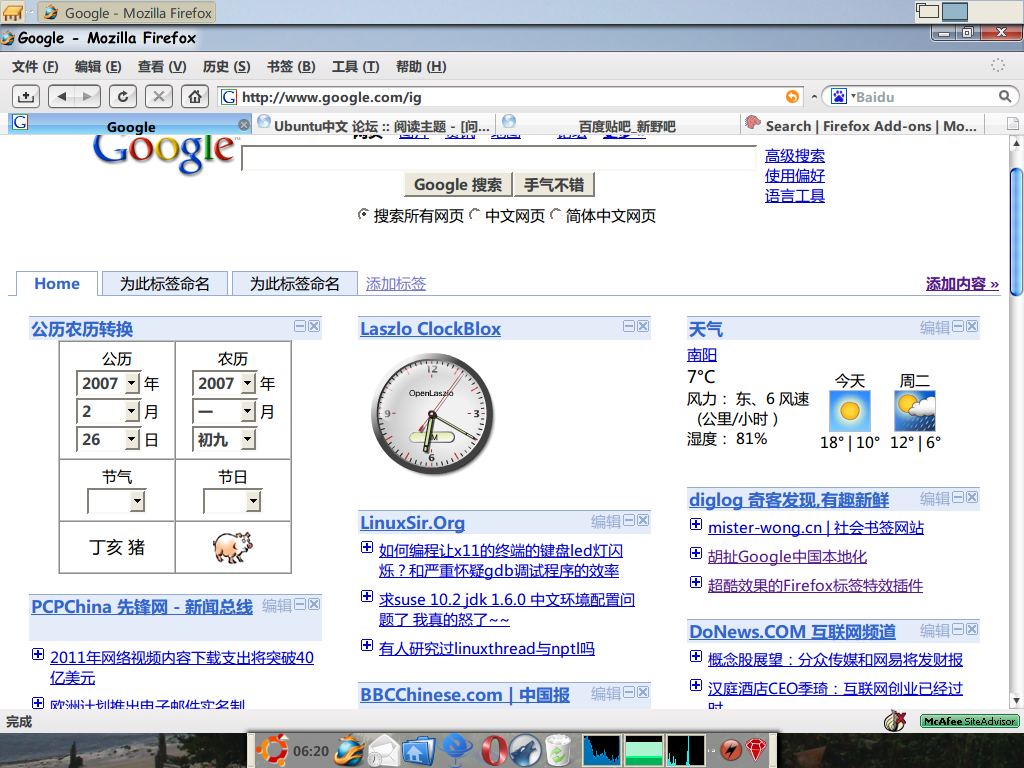Open the 农历 初九 day dropdown
Viewport: 1024px width, 768px height.
[x=224, y=440]
